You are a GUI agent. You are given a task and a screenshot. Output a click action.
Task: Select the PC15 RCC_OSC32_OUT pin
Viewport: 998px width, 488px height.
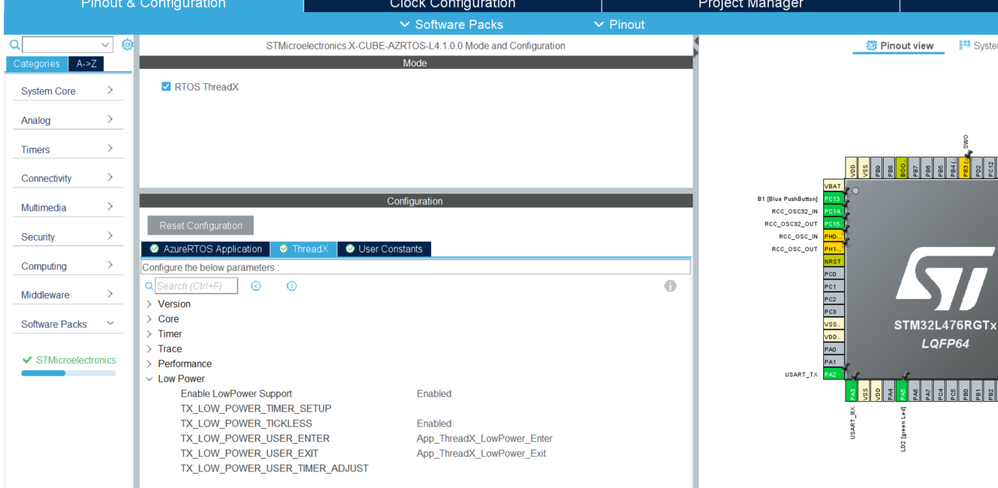(x=834, y=224)
